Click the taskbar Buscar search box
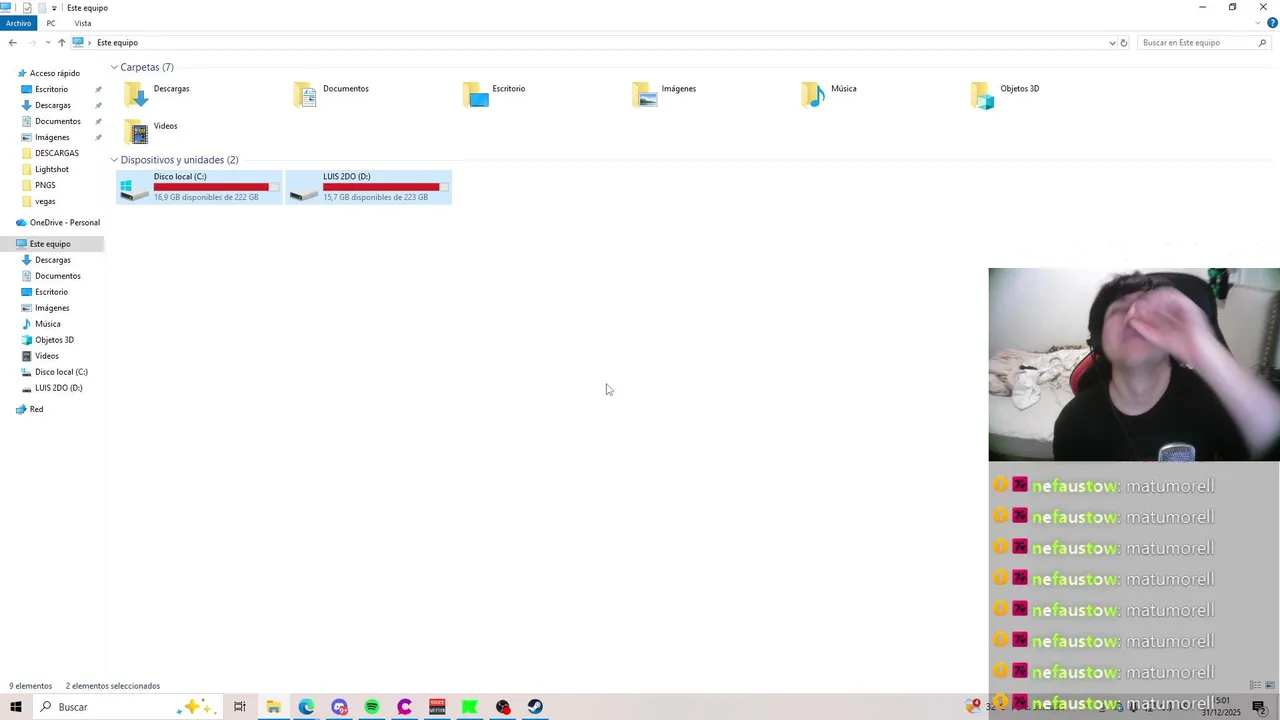The image size is (1280, 720). [x=126, y=707]
